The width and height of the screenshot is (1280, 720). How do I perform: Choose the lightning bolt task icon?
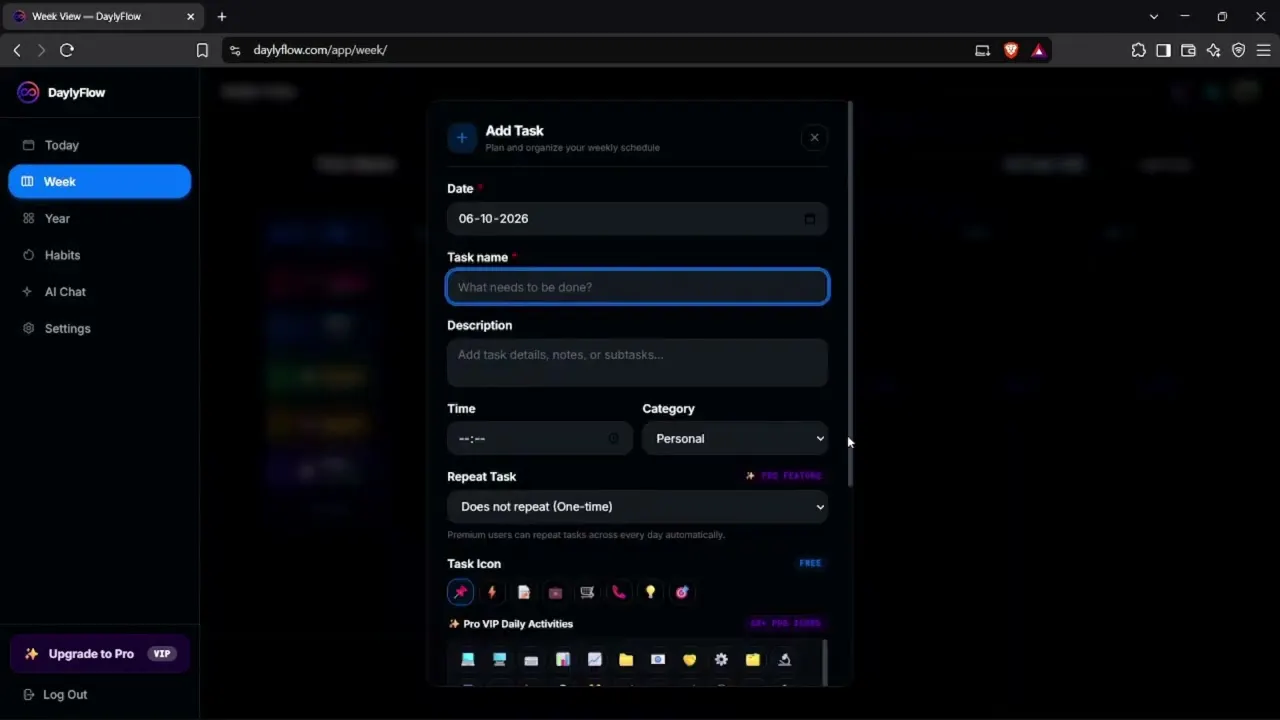click(491, 592)
